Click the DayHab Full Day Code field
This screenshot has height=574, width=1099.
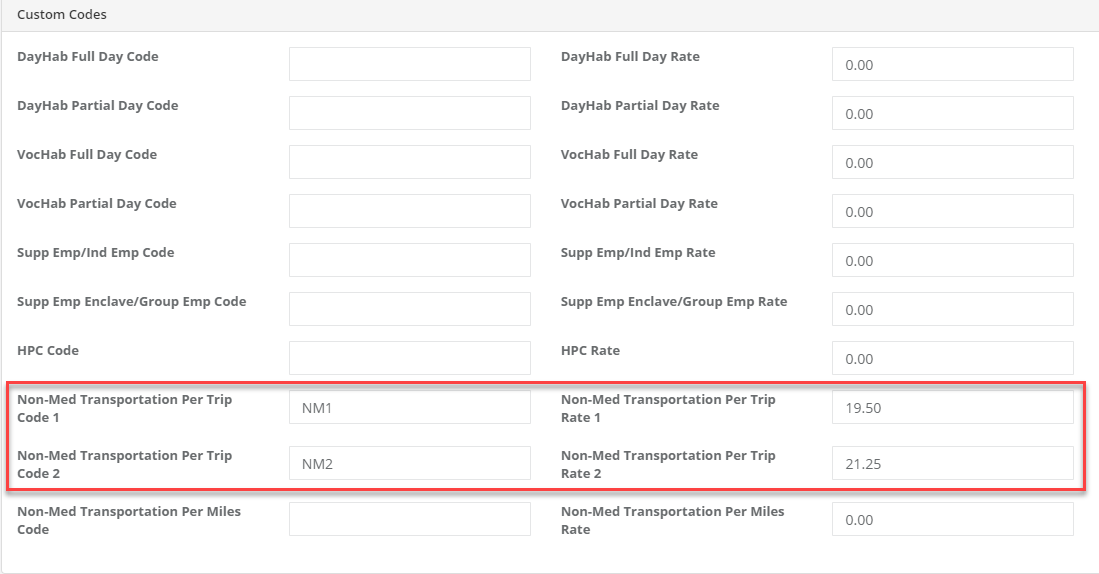click(409, 64)
